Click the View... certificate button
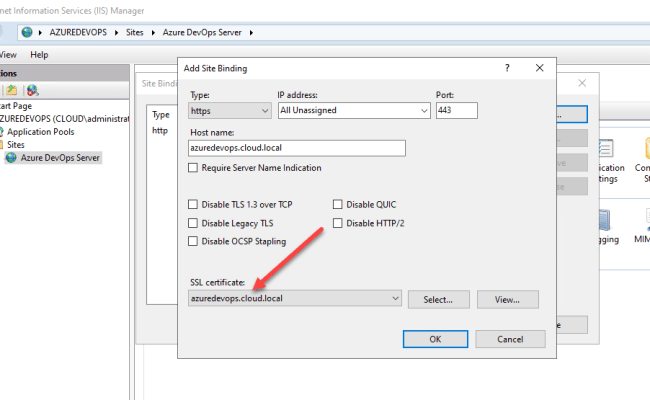The height and width of the screenshot is (400, 650). tap(508, 299)
